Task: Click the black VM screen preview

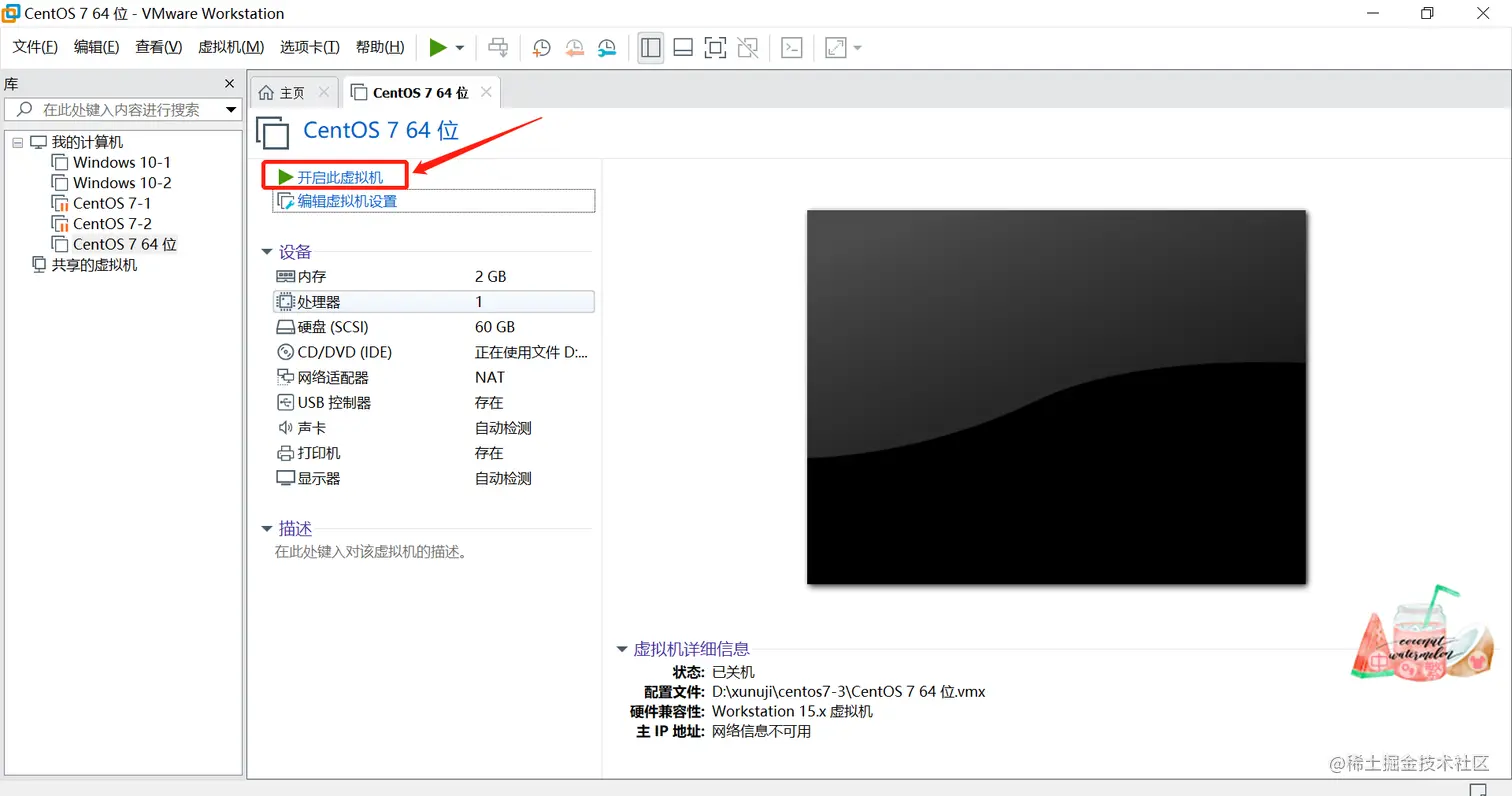Action: click(x=1056, y=397)
